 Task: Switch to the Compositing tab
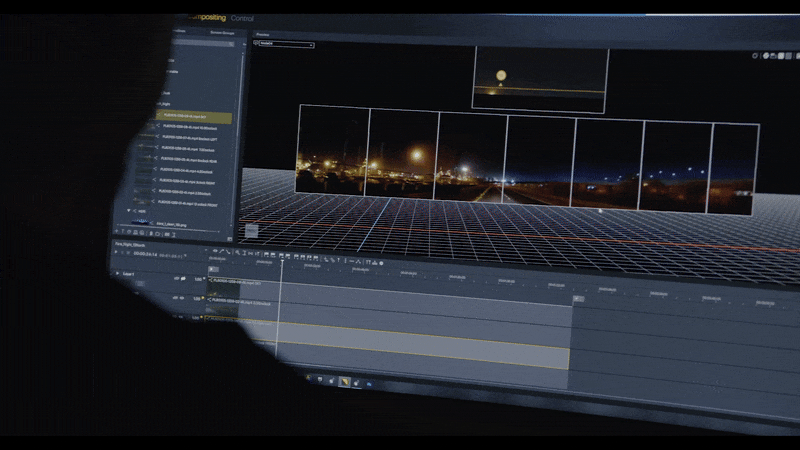tap(208, 17)
